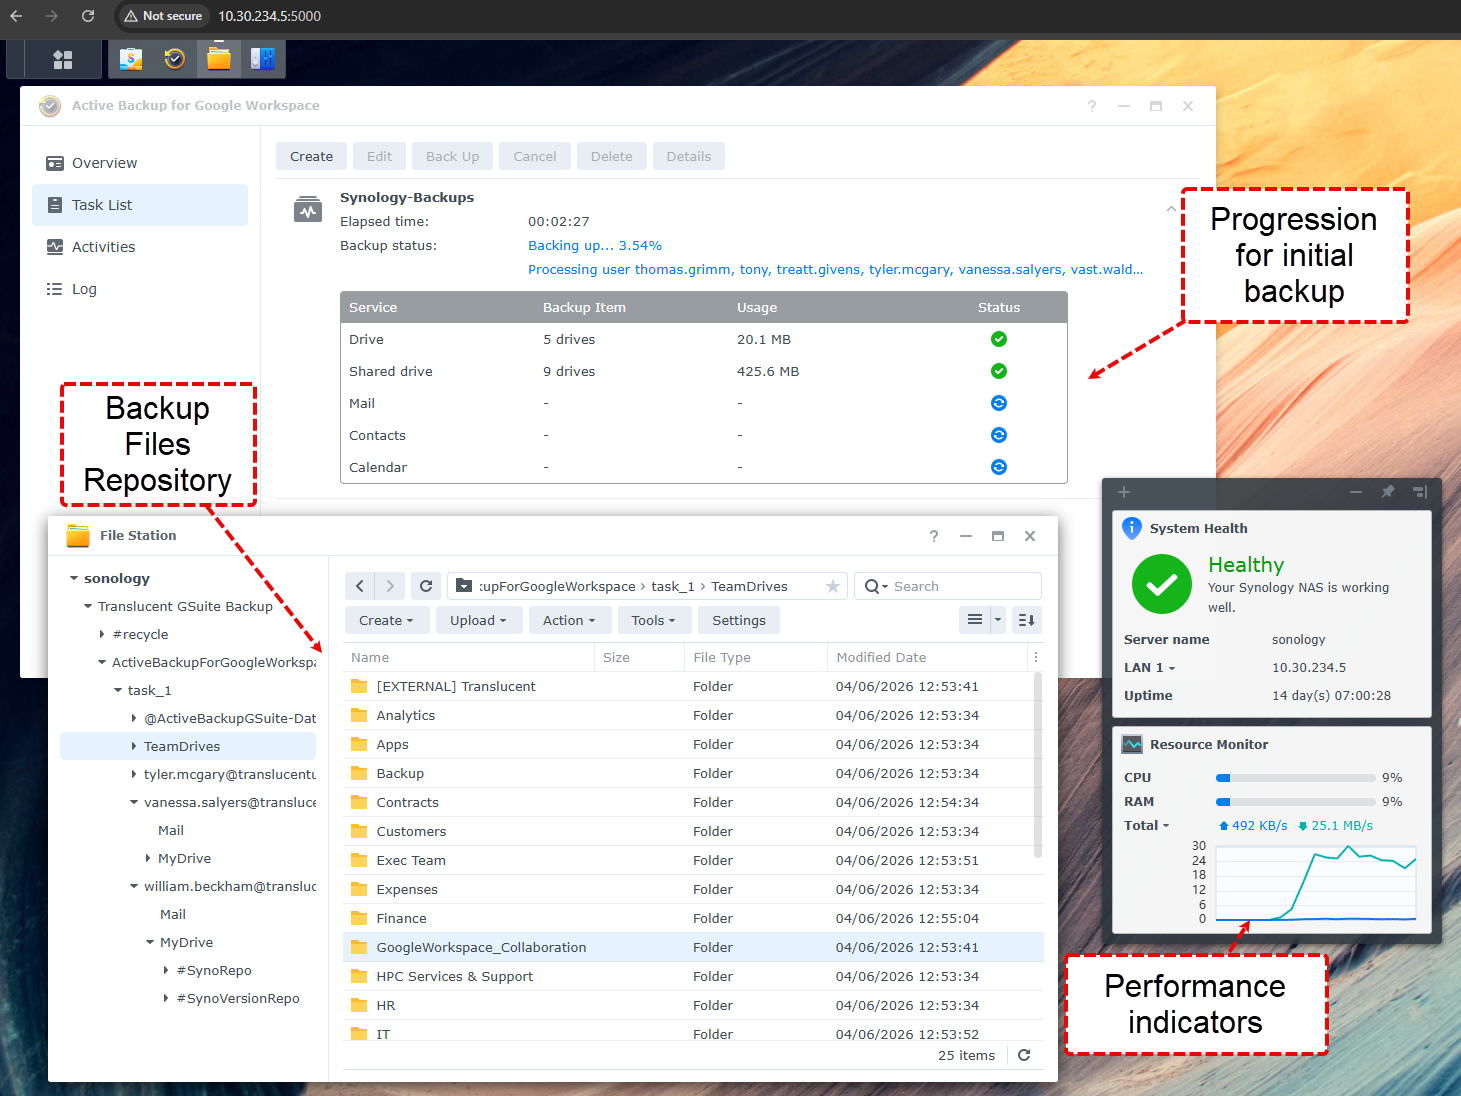1461x1096 pixels.
Task: Open Settings in File Station toolbar
Action: (x=739, y=620)
